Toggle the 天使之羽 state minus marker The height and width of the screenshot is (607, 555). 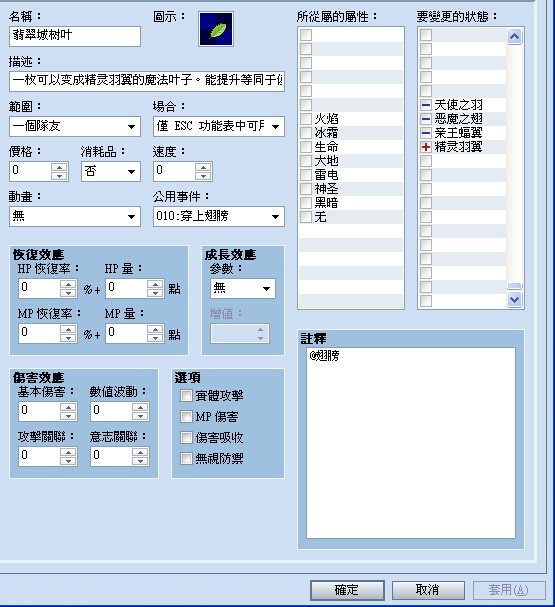426,105
